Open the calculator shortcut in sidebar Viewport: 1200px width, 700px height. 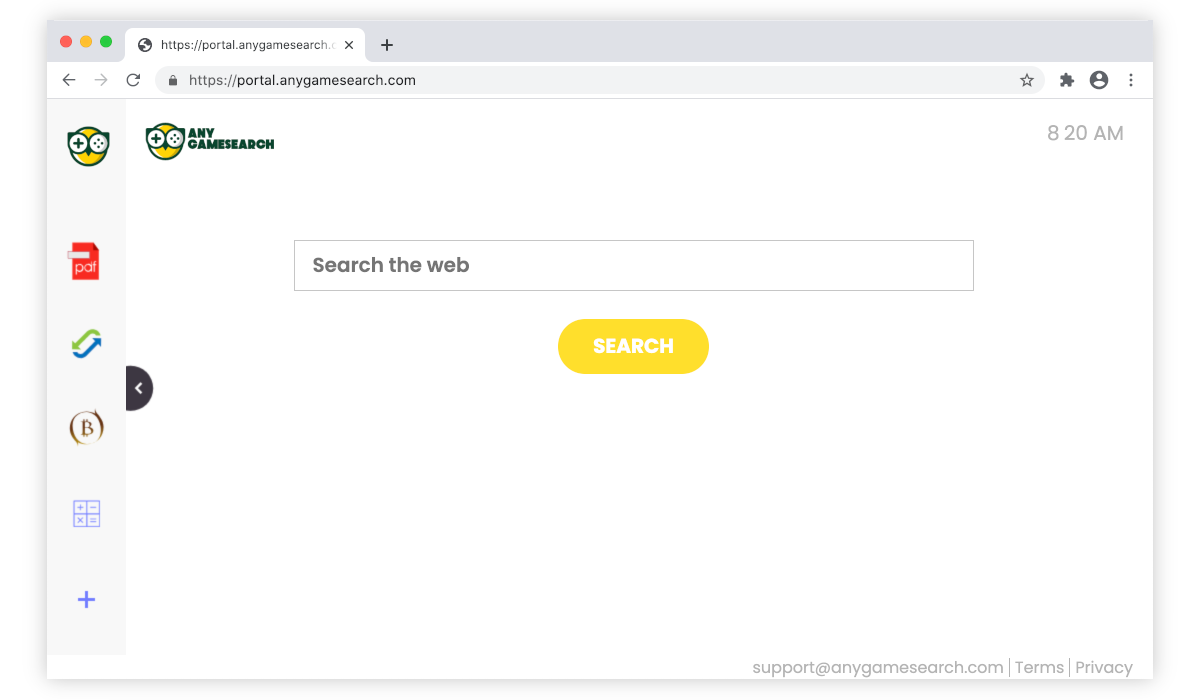pyautogui.click(x=86, y=513)
